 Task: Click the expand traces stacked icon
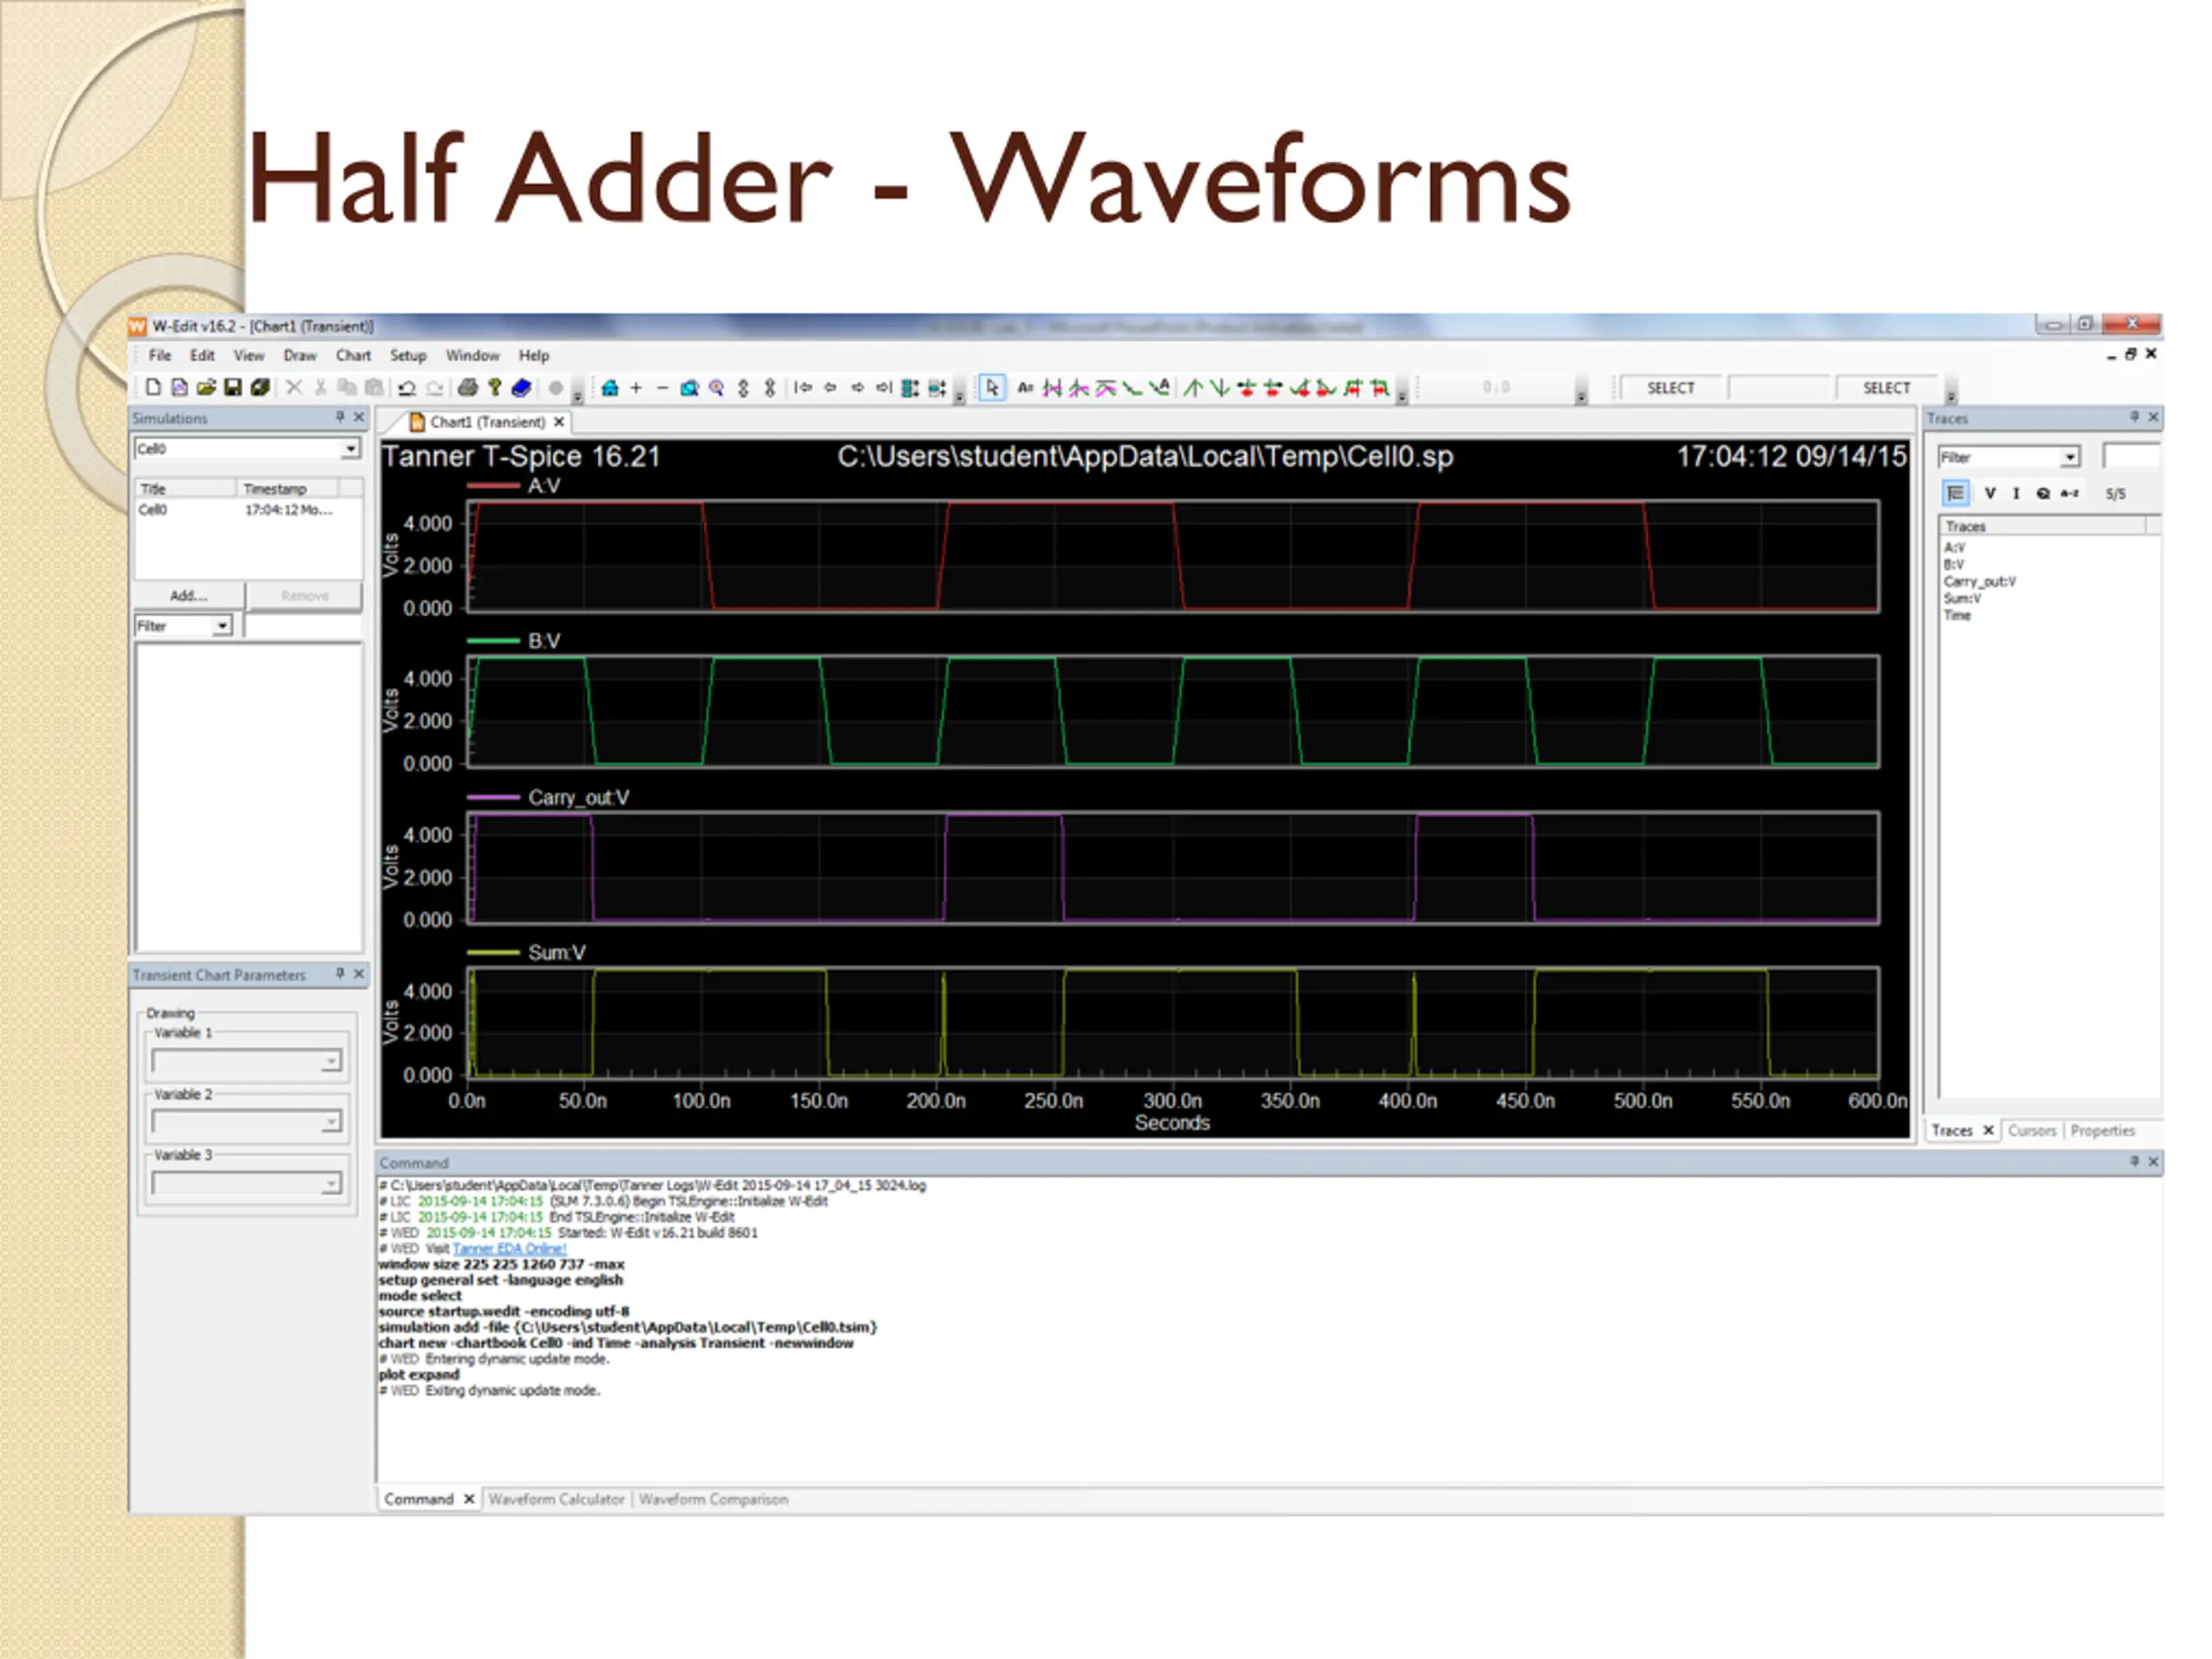(910, 387)
